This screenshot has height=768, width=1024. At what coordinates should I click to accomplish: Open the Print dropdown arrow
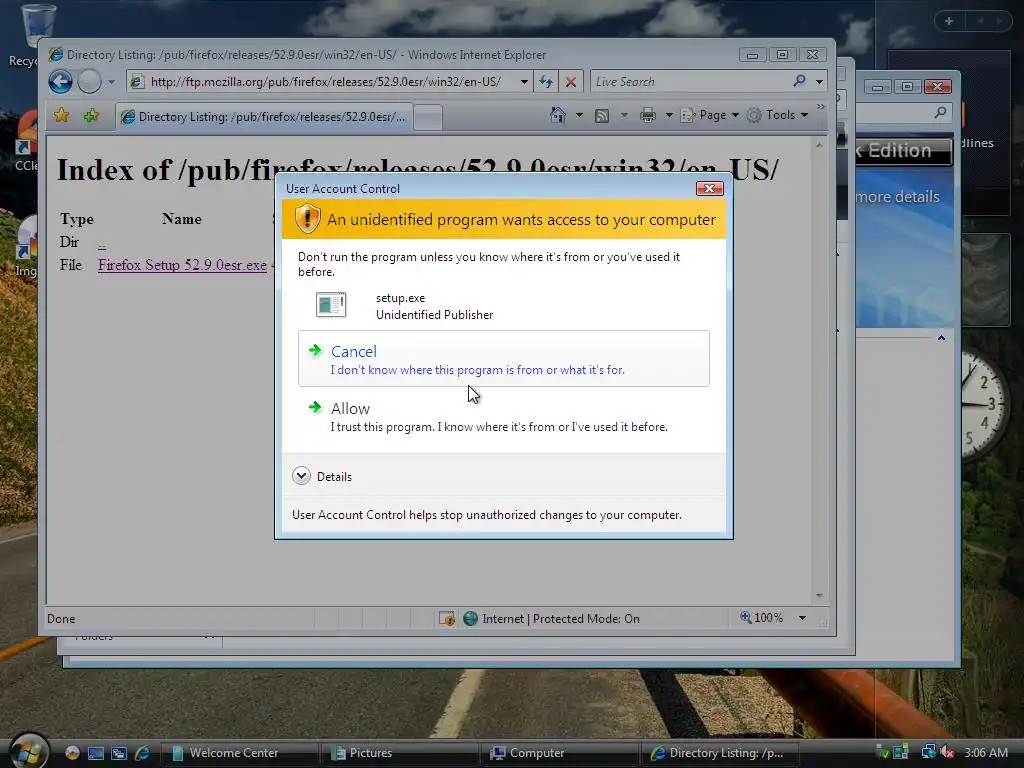(x=669, y=116)
